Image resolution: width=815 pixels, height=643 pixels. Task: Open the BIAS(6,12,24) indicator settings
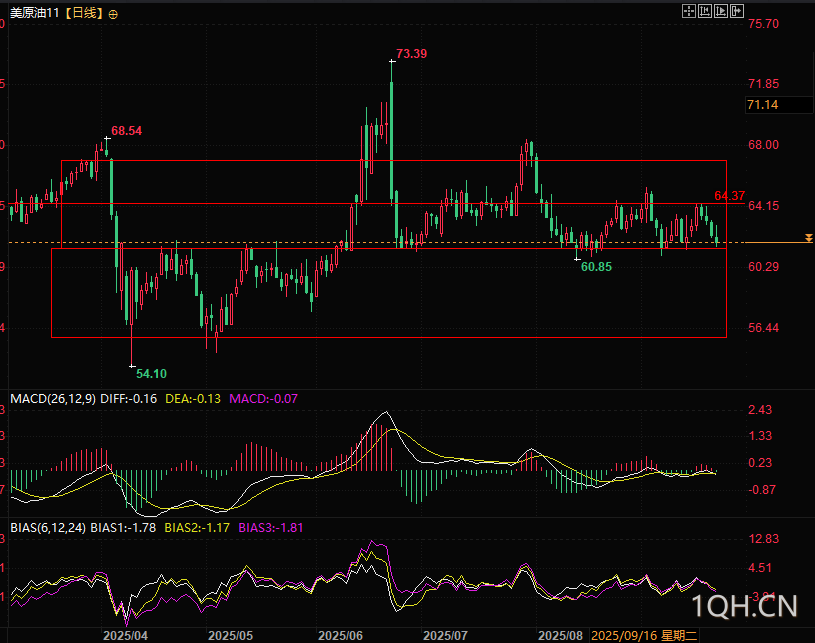click(46, 526)
